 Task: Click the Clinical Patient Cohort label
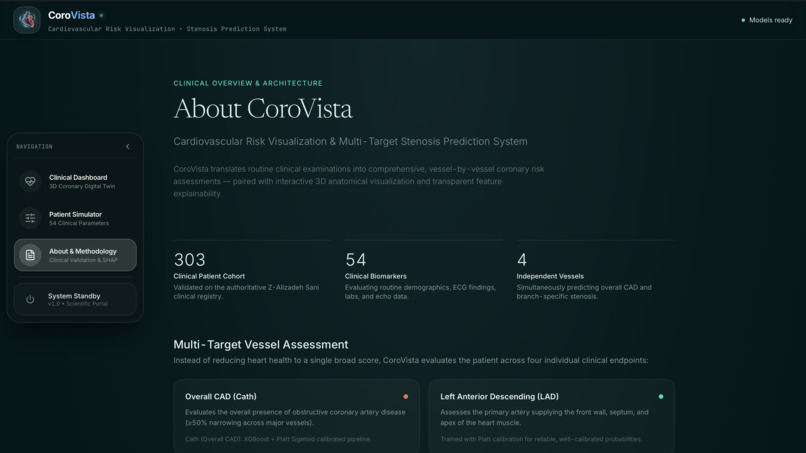pyautogui.click(x=209, y=276)
